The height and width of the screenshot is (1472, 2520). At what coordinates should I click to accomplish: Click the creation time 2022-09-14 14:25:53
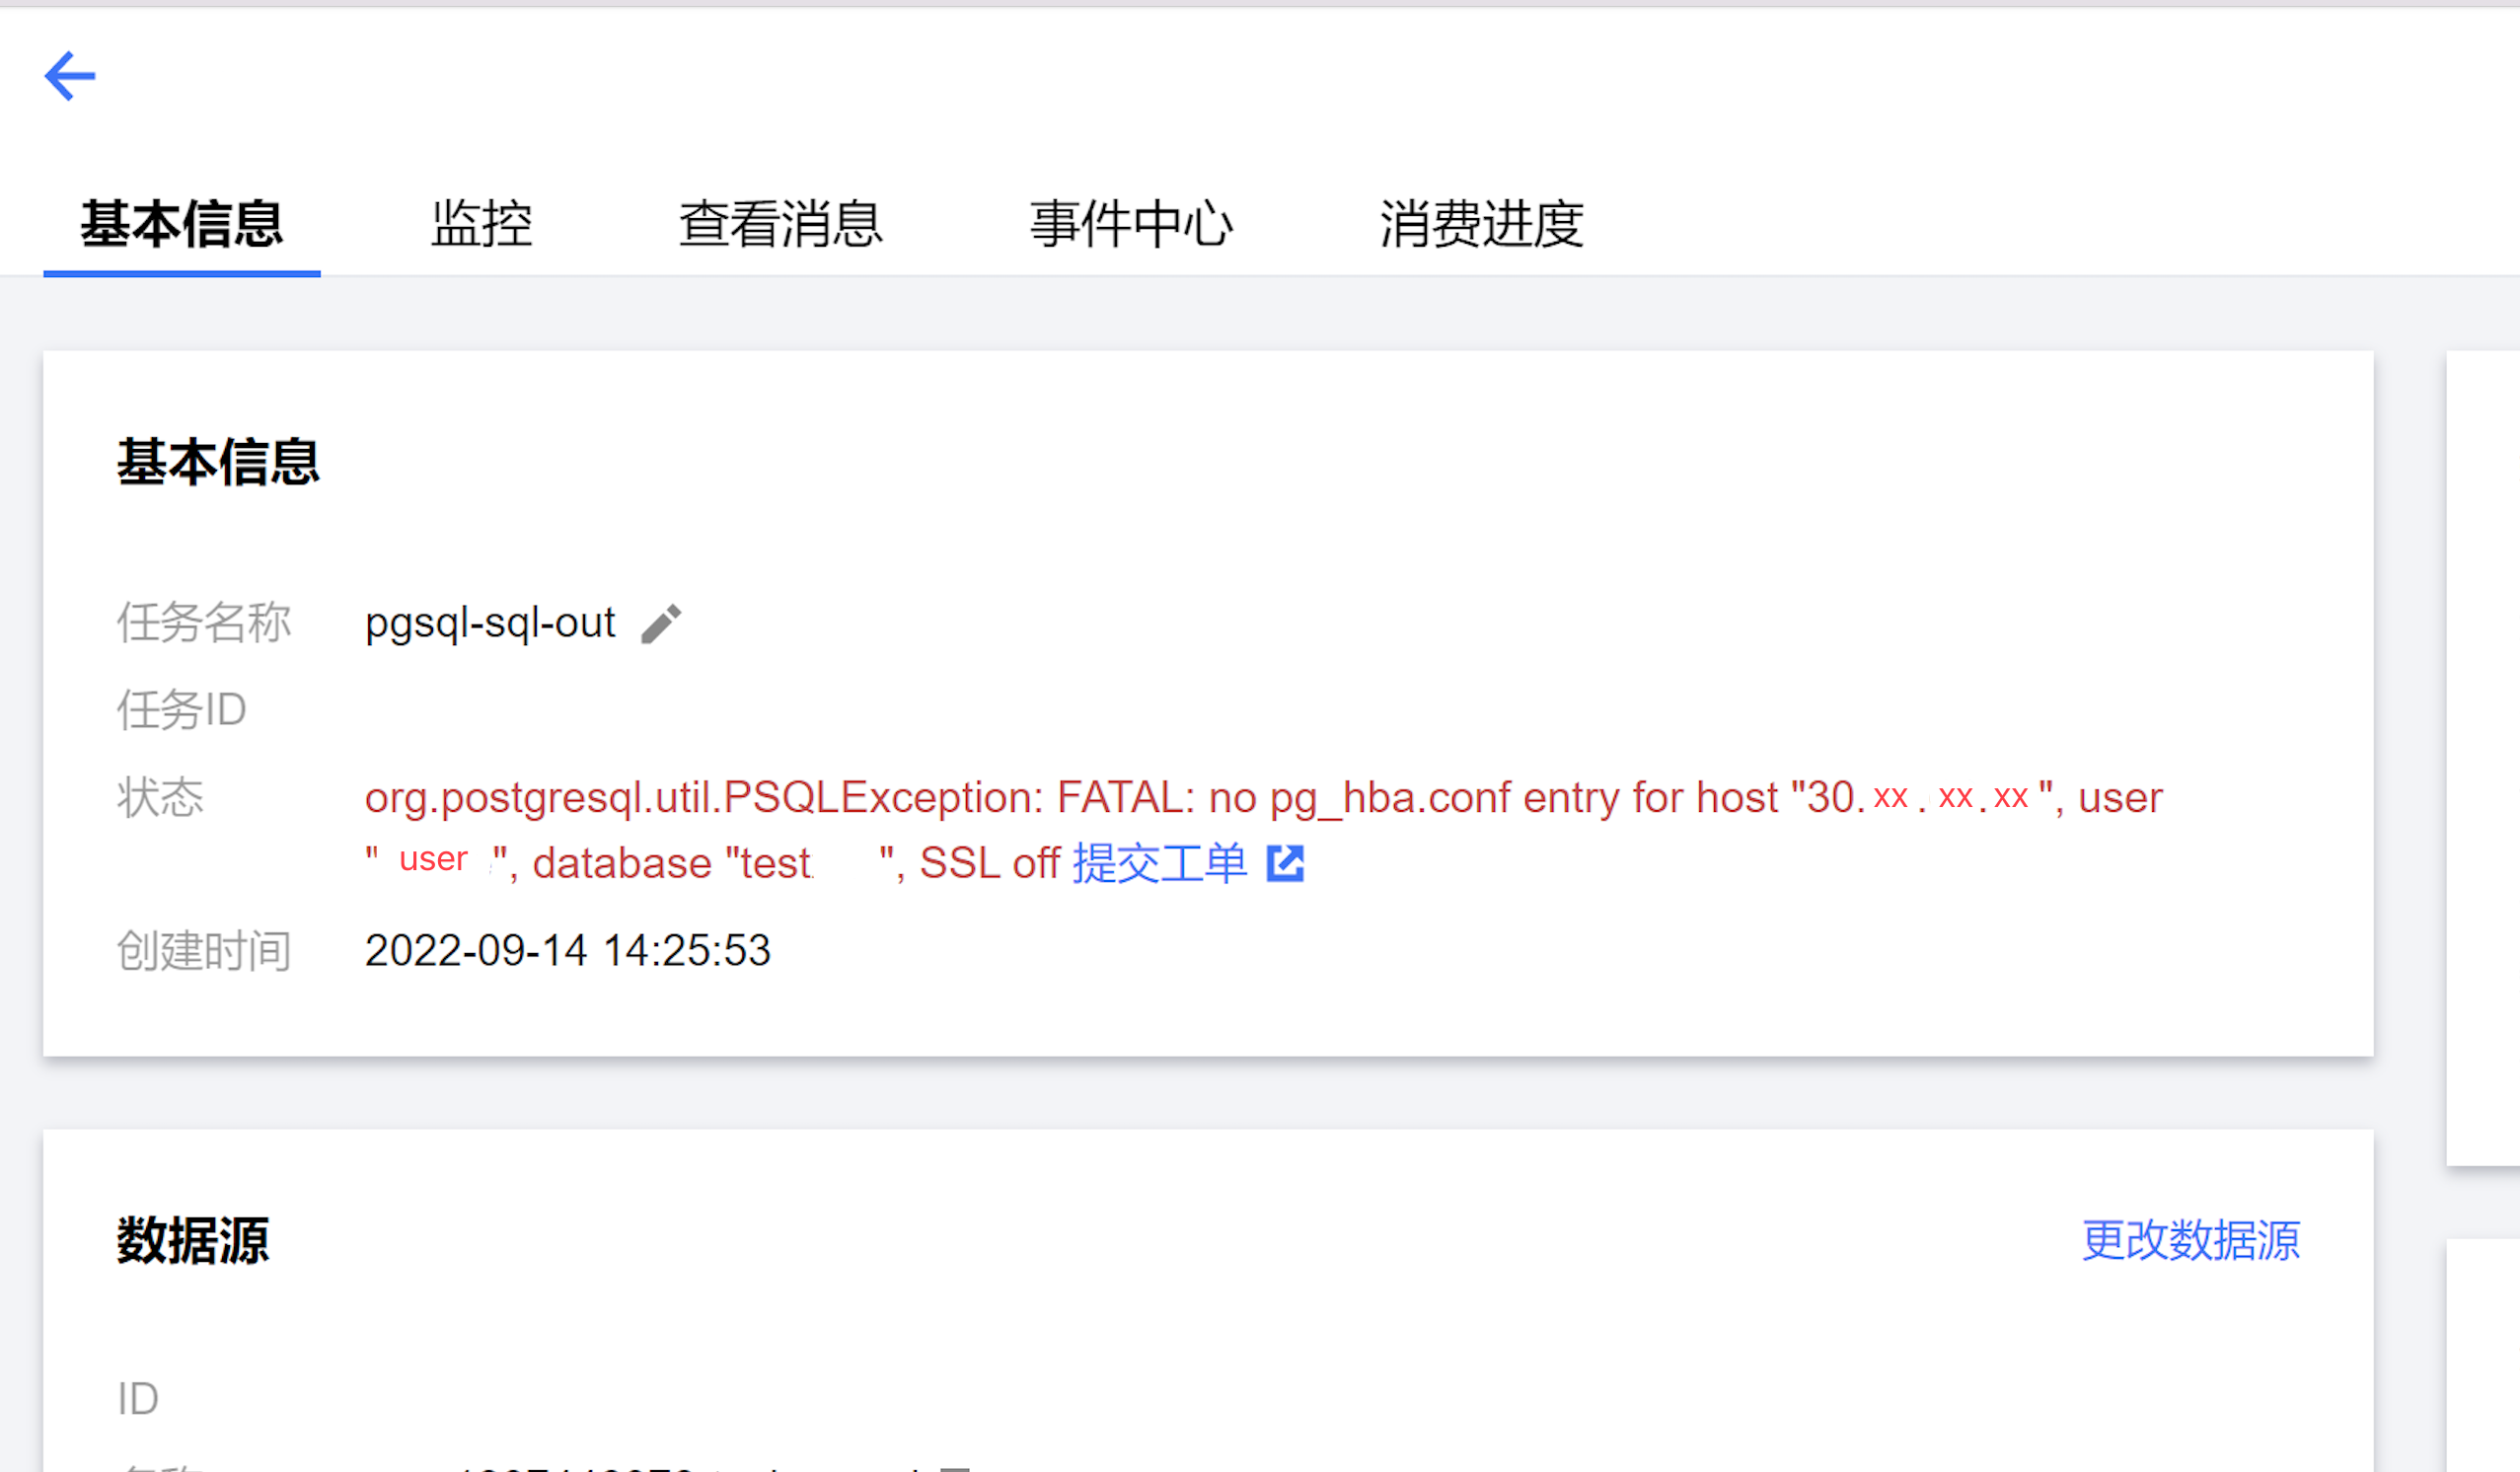click(568, 950)
